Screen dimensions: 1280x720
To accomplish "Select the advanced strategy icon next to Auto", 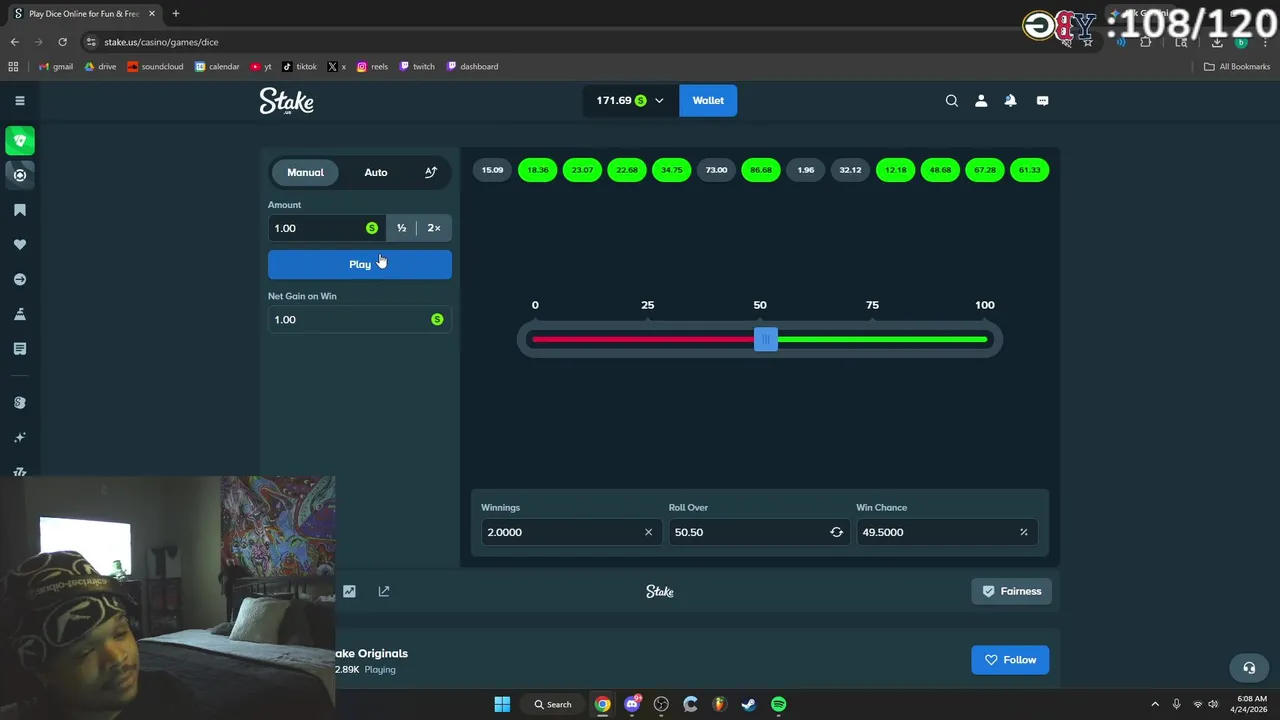I will click(x=431, y=172).
